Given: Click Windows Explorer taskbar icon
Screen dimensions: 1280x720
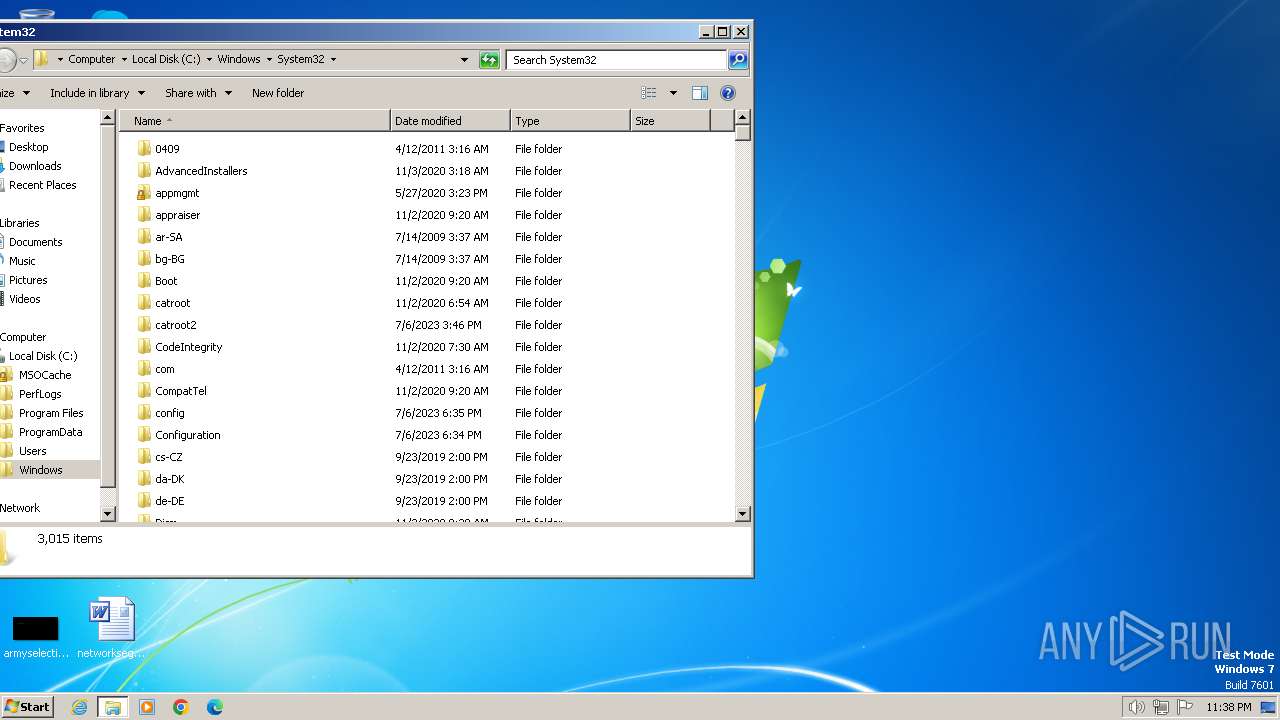Looking at the screenshot, I should (x=113, y=707).
